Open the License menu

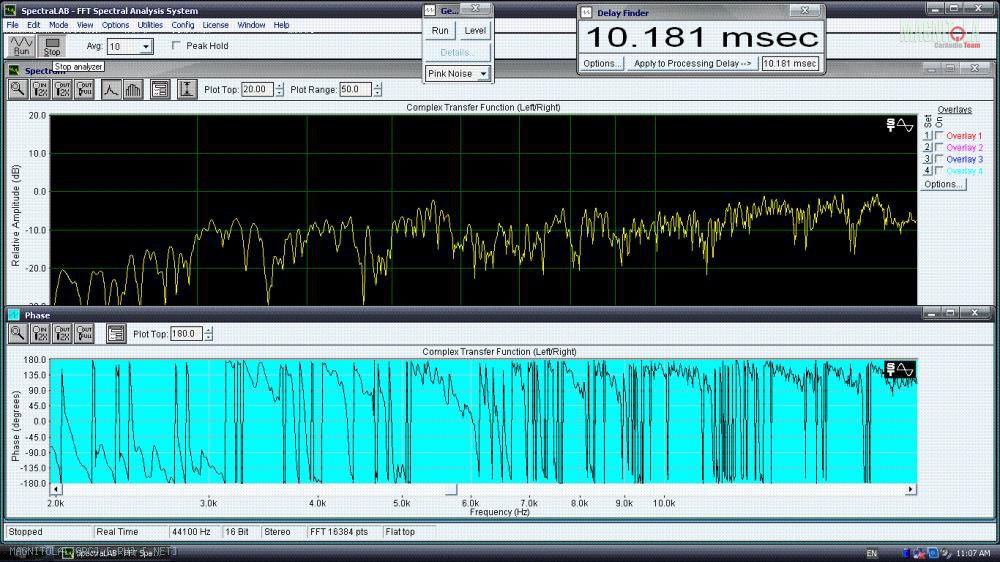click(x=216, y=25)
